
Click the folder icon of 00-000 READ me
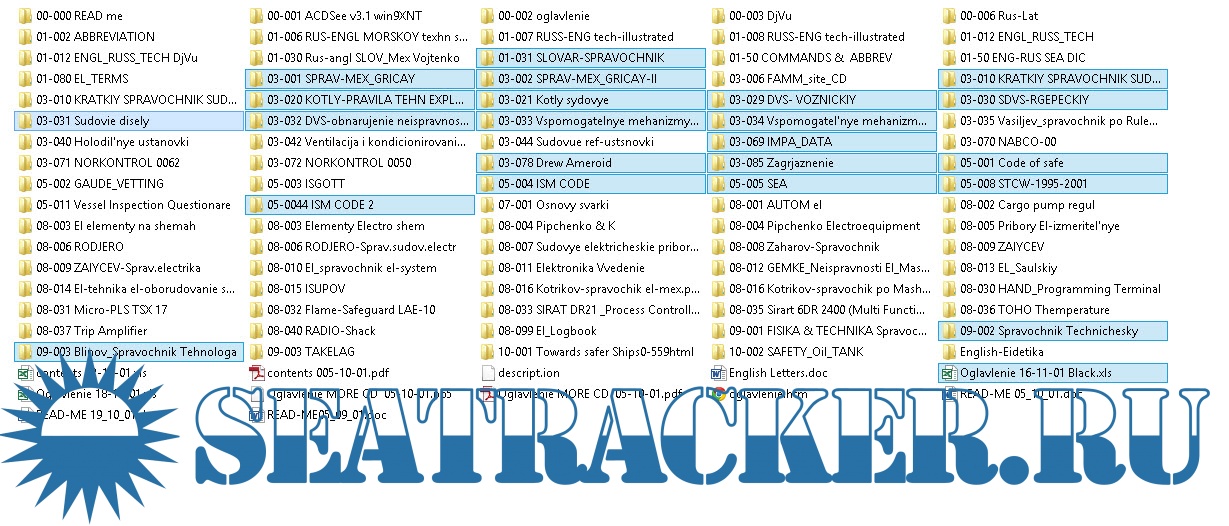[25, 16]
